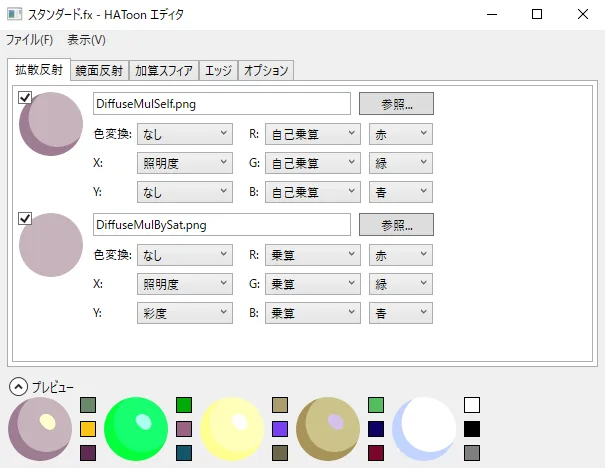Select the olive-tan preview sphere
Image resolution: width=605 pixels, height=468 pixels.
[x=328, y=428]
